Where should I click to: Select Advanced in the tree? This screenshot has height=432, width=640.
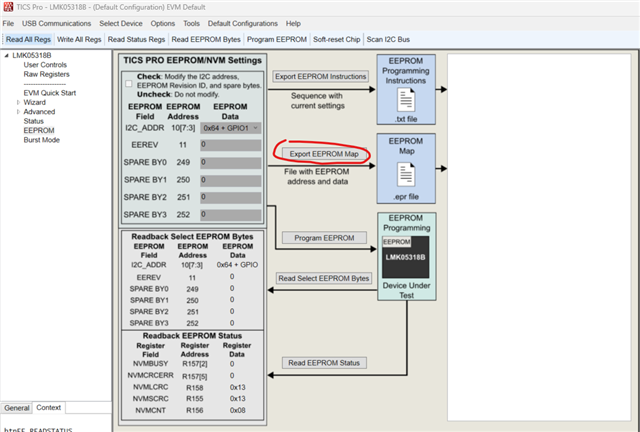point(39,111)
